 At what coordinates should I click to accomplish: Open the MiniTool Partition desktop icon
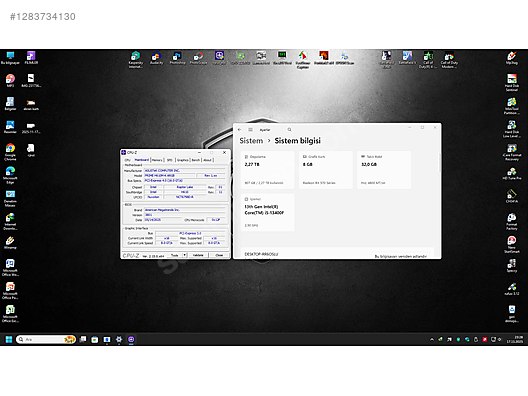click(x=512, y=106)
